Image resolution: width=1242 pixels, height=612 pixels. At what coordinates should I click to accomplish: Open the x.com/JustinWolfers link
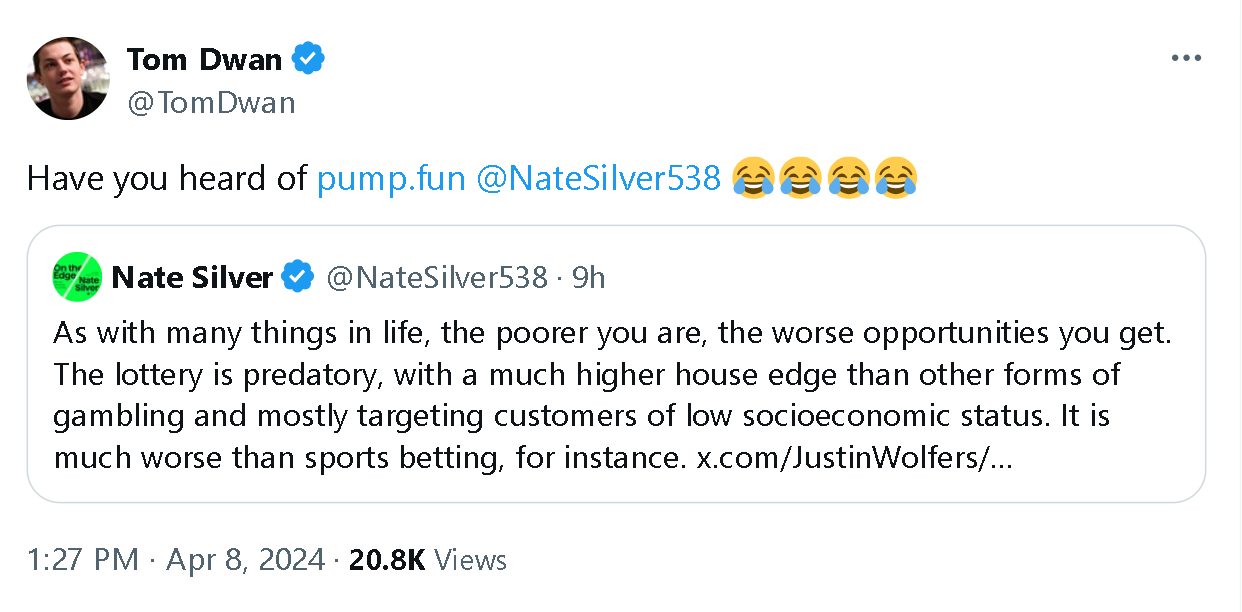click(853, 460)
